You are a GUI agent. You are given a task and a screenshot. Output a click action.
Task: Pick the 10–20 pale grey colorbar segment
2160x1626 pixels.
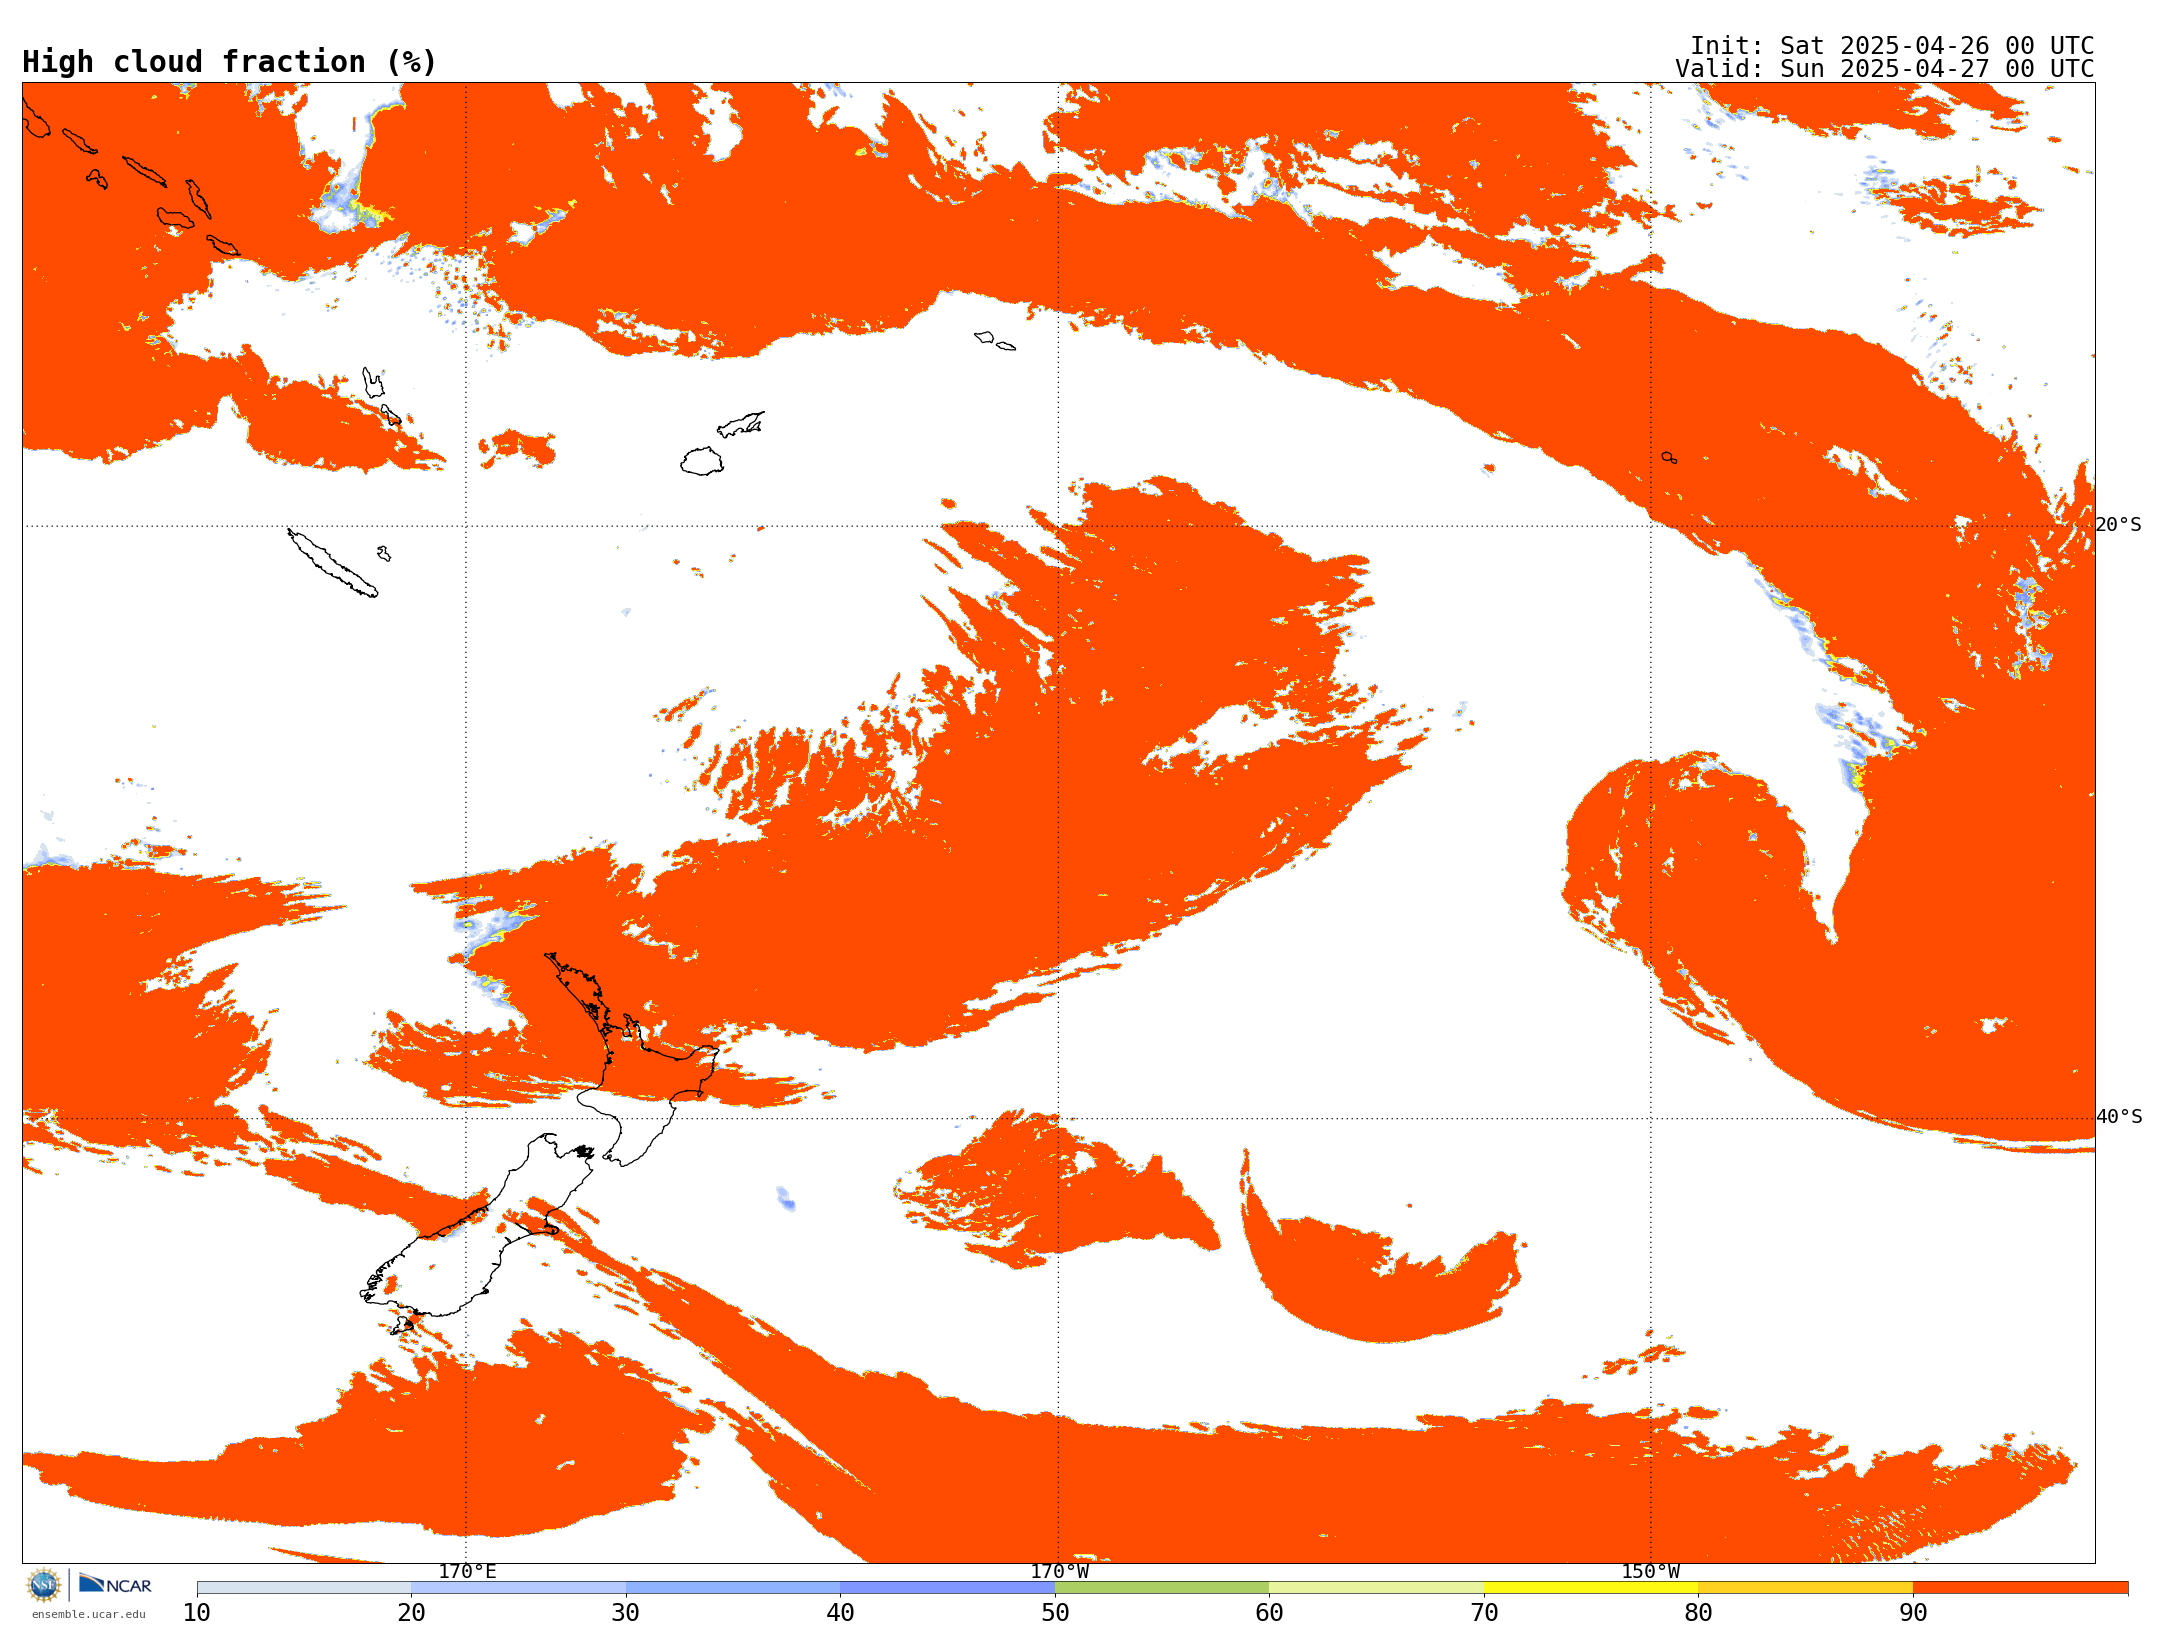(304, 1588)
